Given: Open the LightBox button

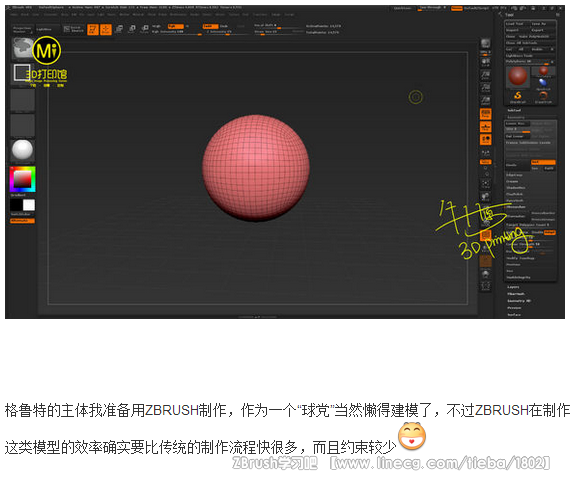Looking at the screenshot, I should [x=47, y=29].
